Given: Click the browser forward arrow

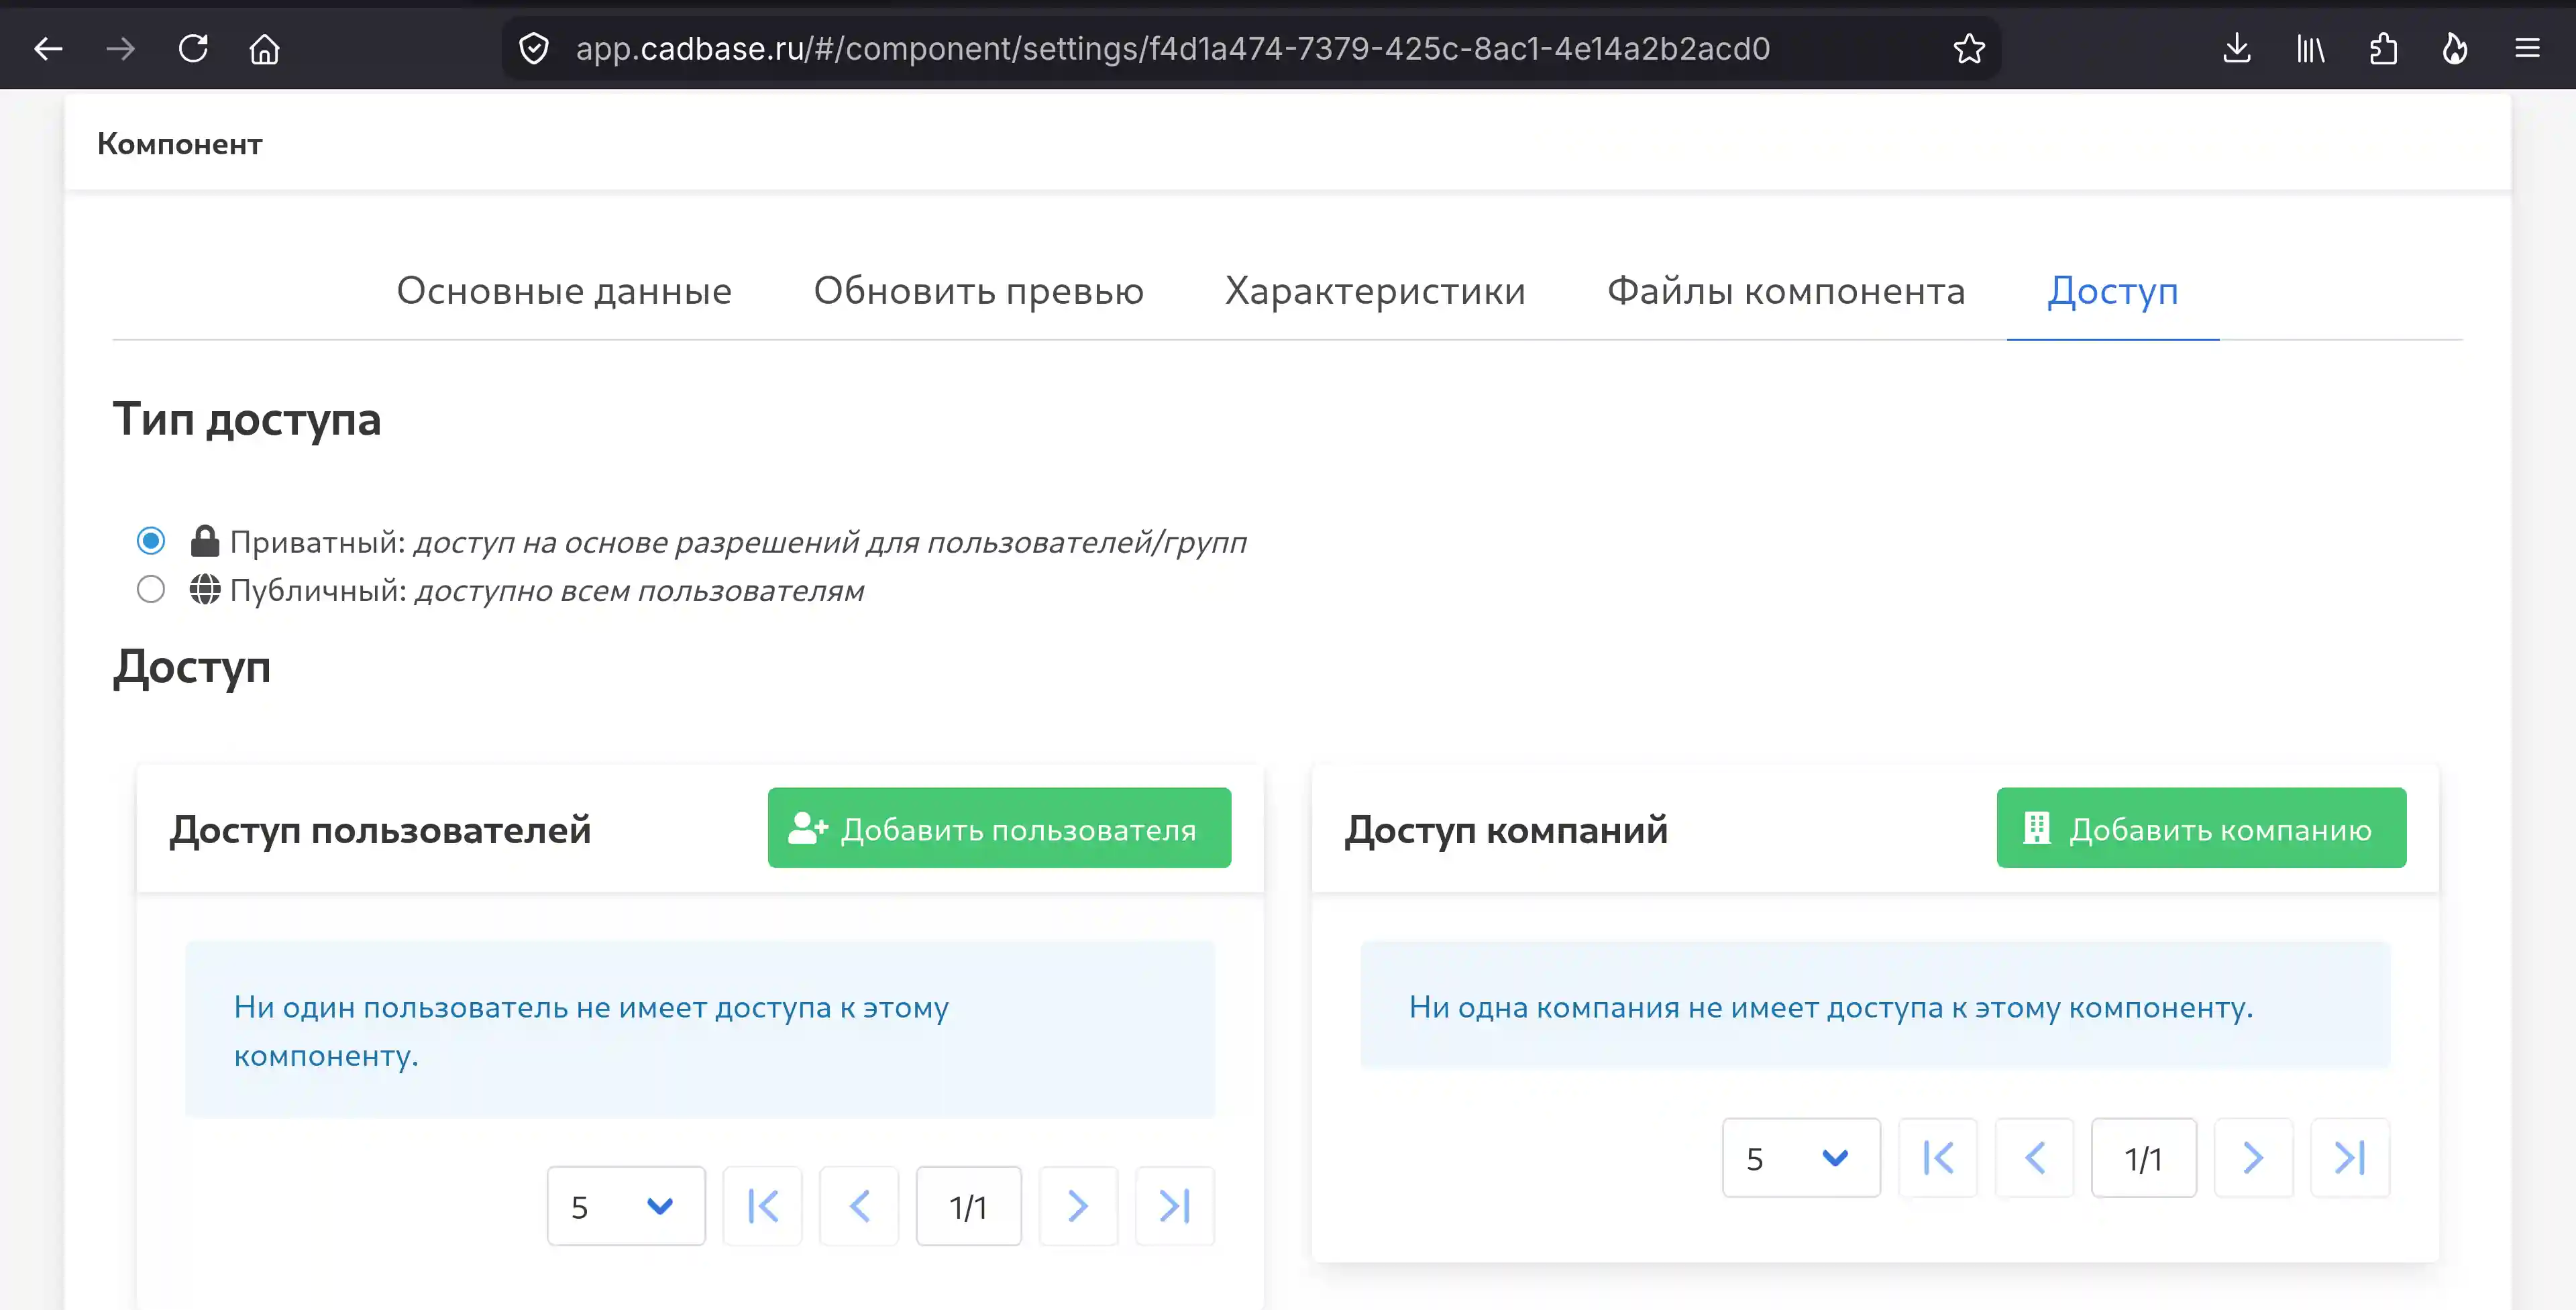Looking at the screenshot, I should 120,48.
